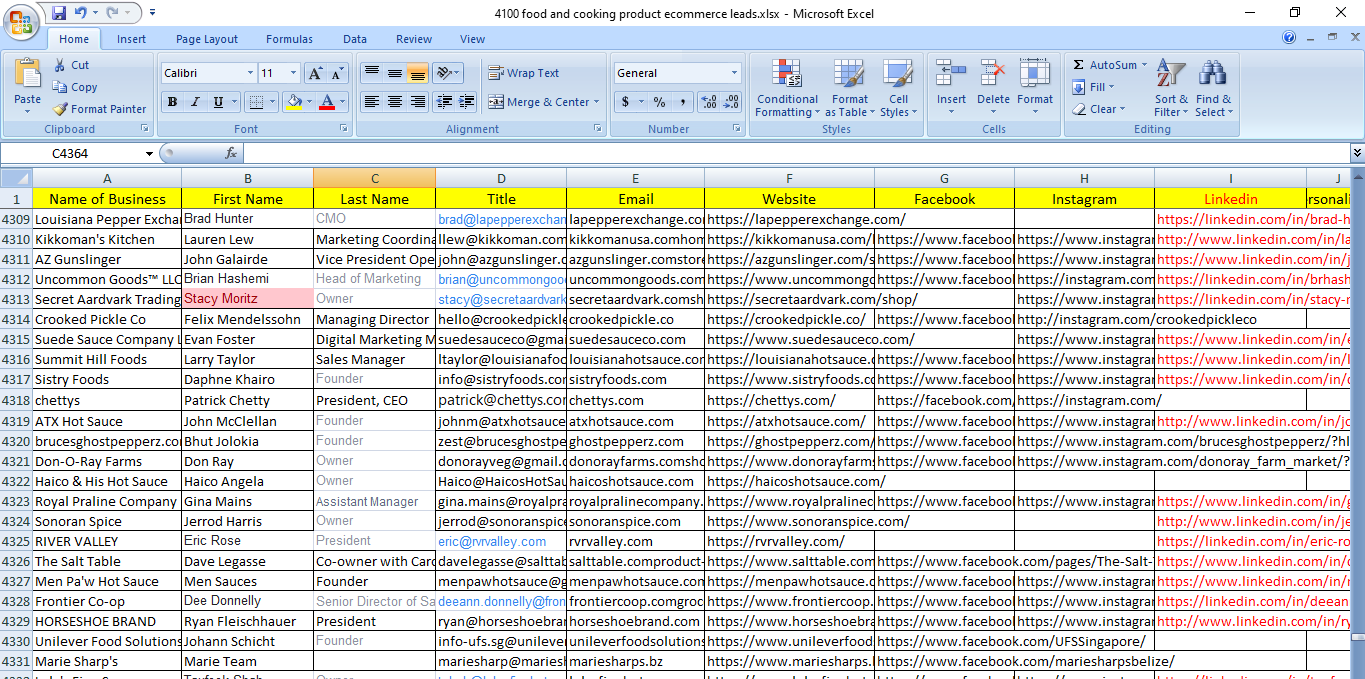Increase the decimal places
This screenshot has height=679, width=1365.
click(x=709, y=102)
